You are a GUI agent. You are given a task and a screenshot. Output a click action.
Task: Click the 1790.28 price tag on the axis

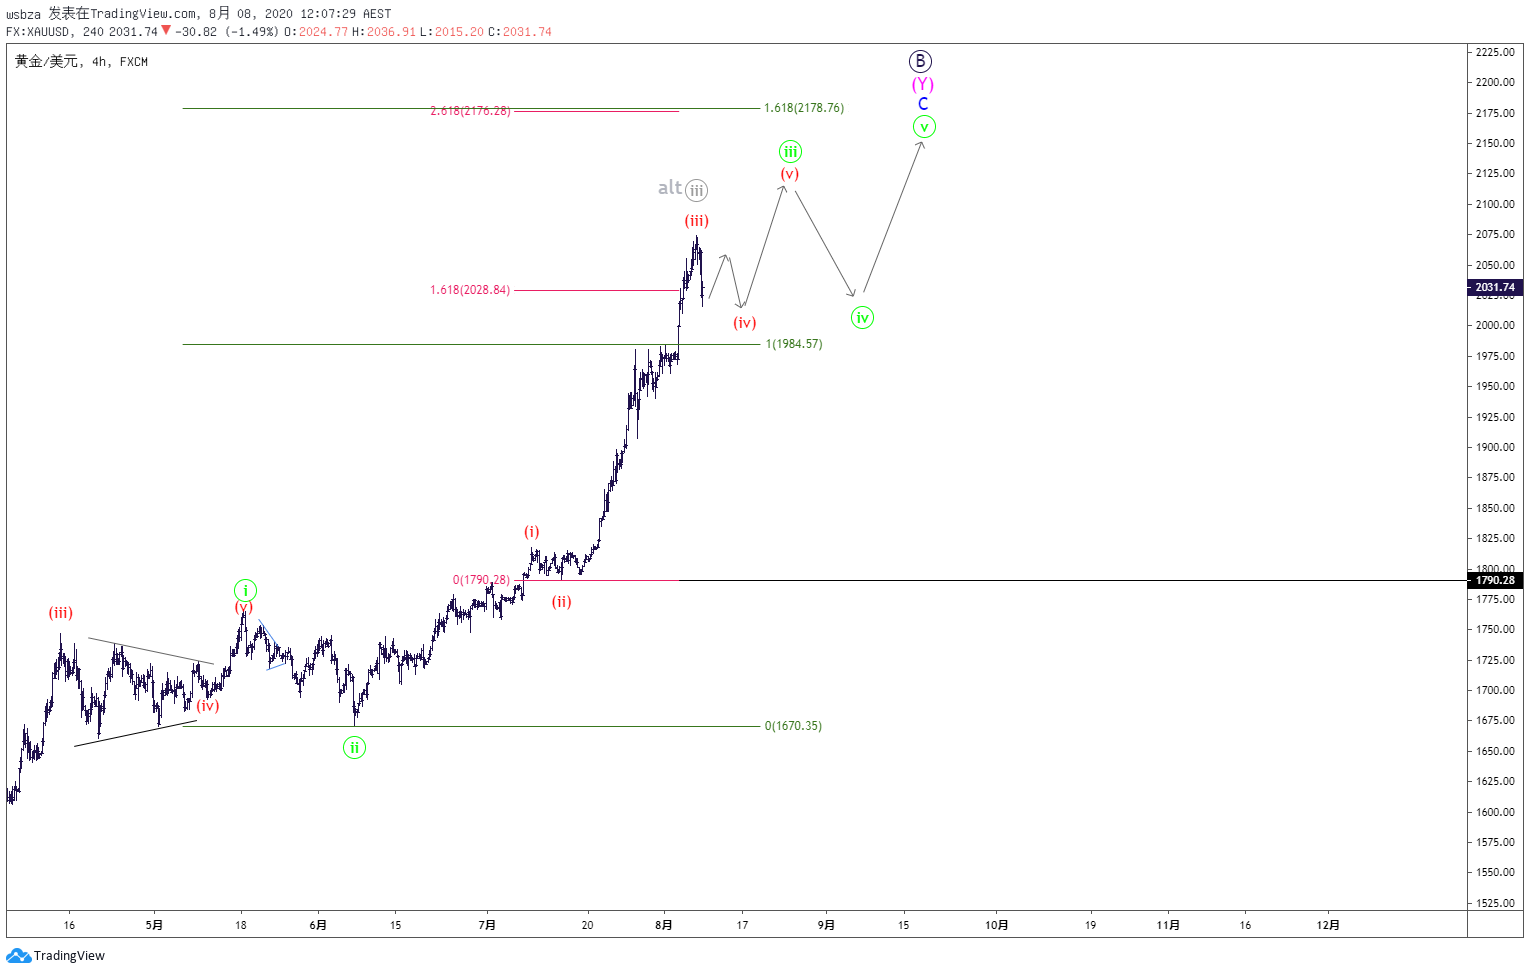(1495, 580)
